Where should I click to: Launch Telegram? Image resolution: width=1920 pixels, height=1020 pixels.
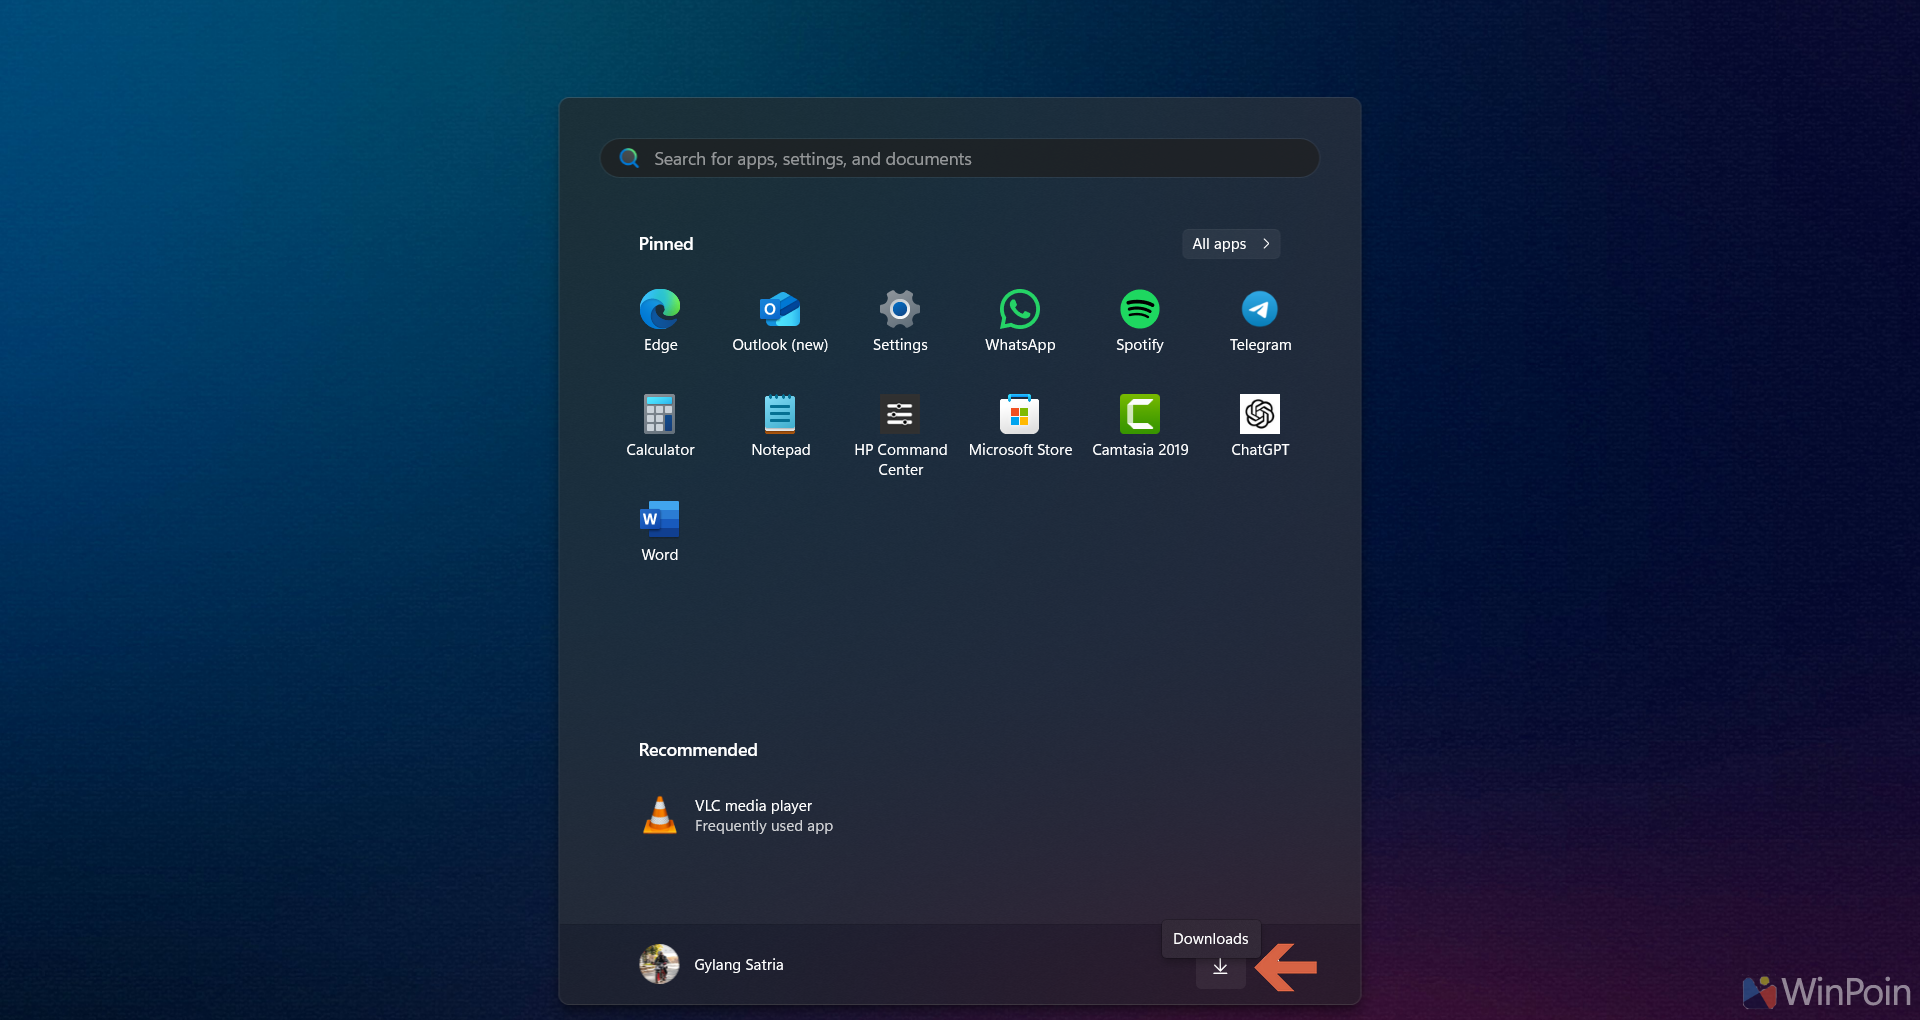click(x=1260, y=320)
